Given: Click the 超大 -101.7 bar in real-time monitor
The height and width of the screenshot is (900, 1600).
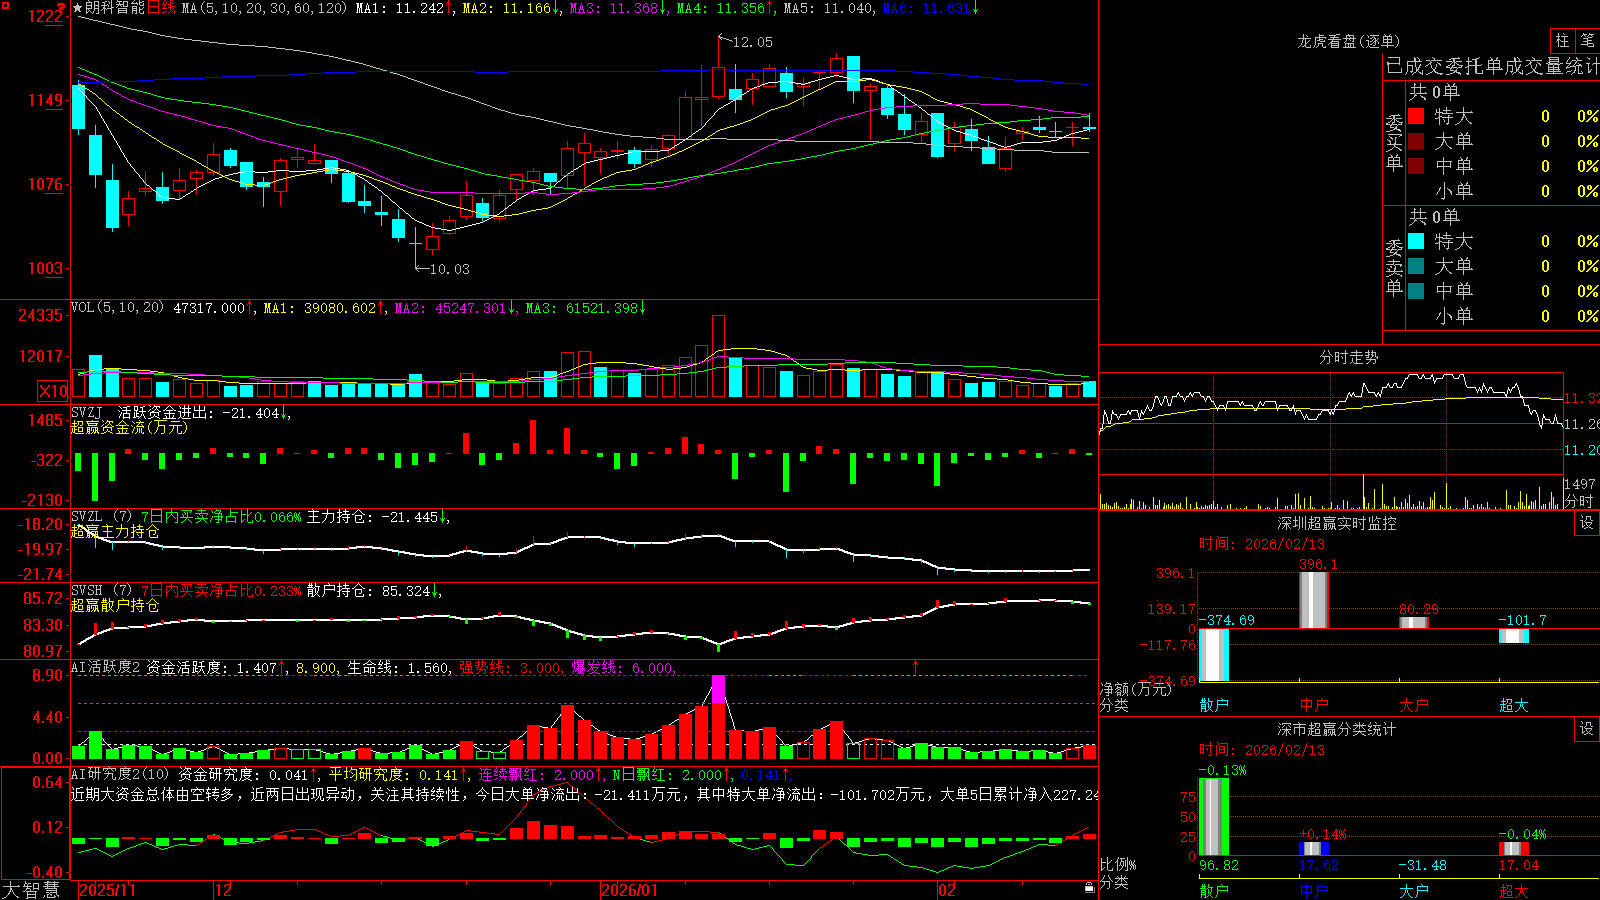Looking at the screenshot, I should pos(1514,636).
